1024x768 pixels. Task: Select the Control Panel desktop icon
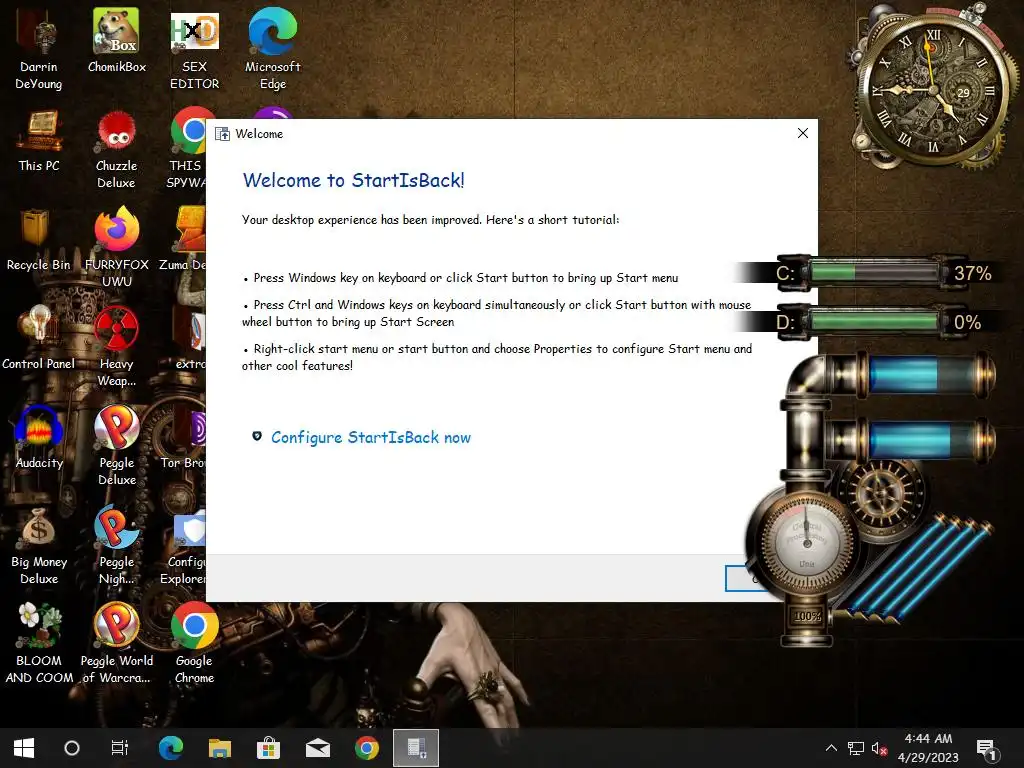39,338
